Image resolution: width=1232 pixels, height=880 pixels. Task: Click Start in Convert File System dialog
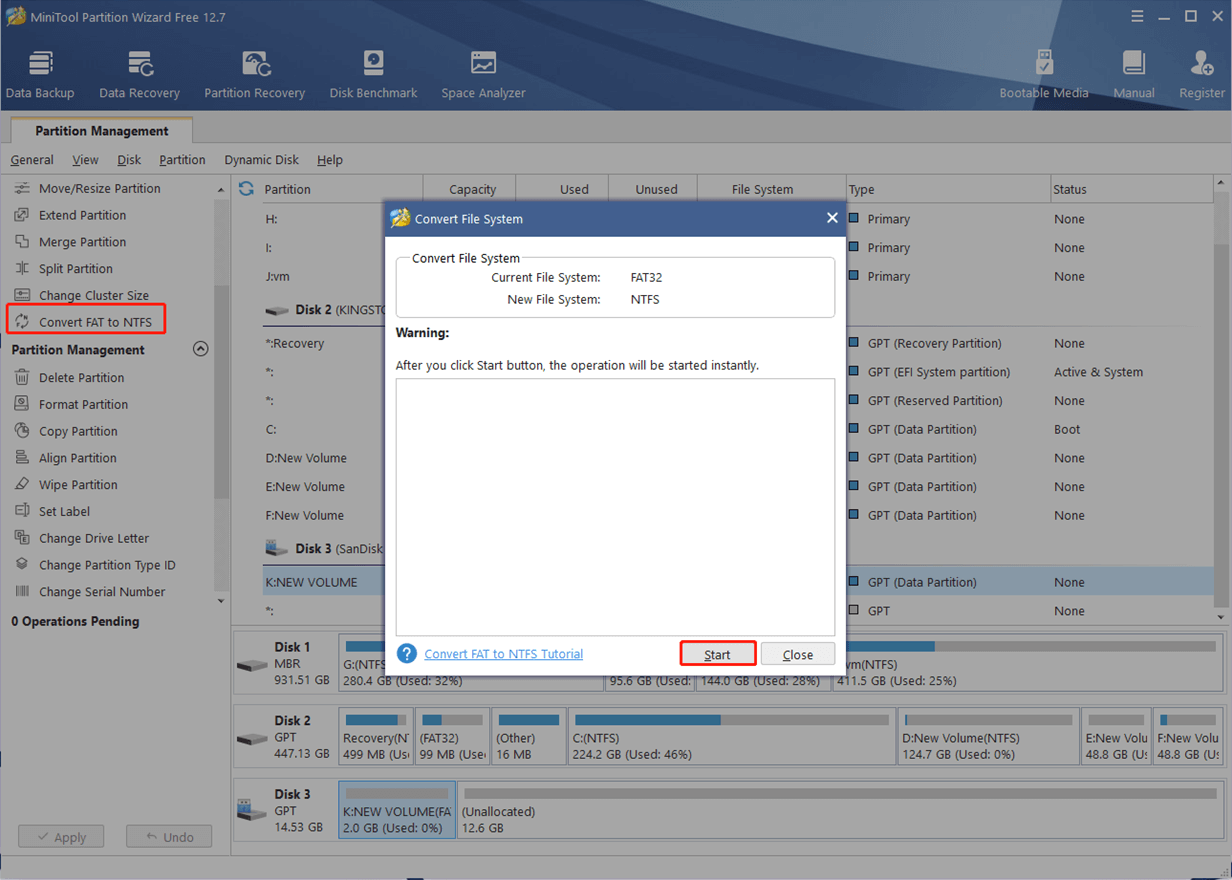[x=717, y=655]
